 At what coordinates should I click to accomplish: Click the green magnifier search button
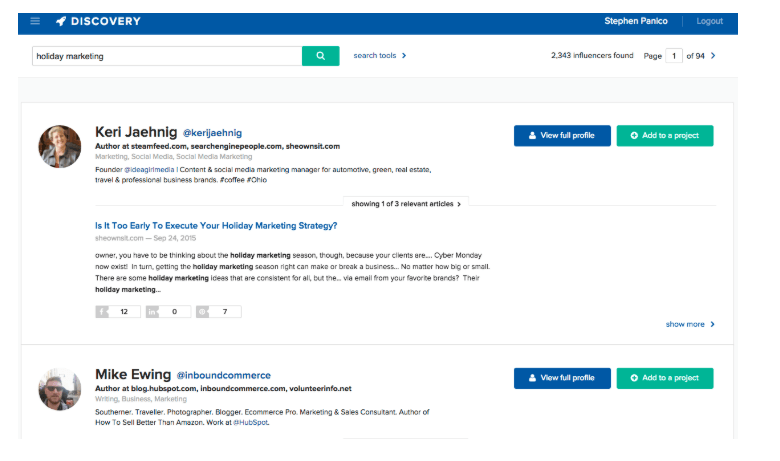320,56
